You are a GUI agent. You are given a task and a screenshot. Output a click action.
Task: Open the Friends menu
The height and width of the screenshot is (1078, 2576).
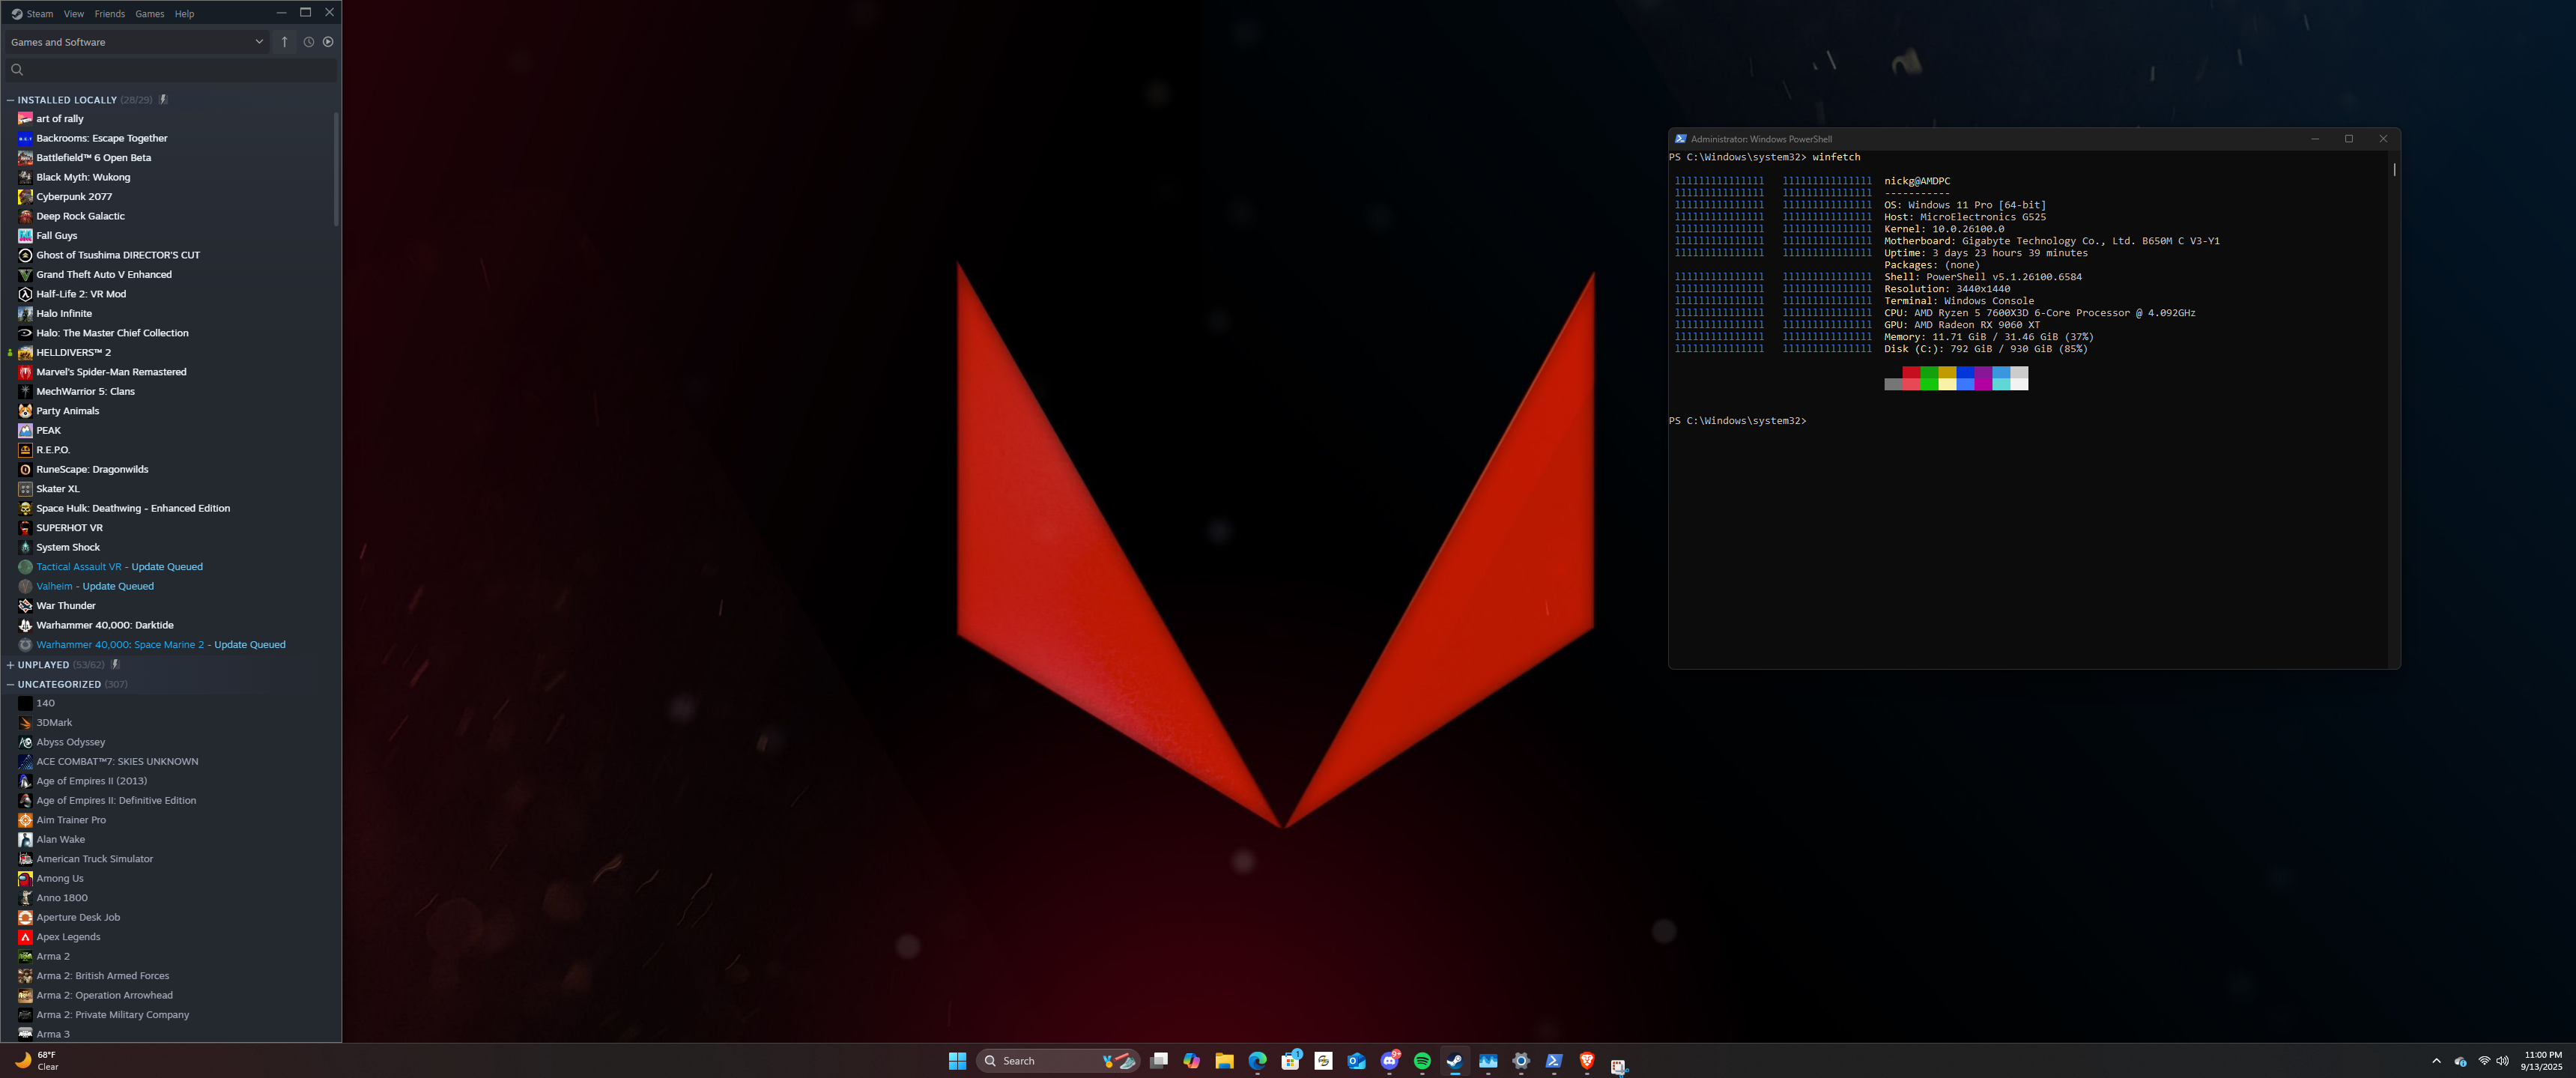click(109, 14)
